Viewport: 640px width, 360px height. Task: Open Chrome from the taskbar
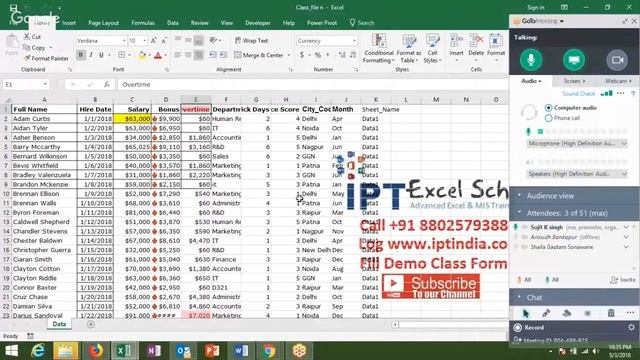coord(269,351)
